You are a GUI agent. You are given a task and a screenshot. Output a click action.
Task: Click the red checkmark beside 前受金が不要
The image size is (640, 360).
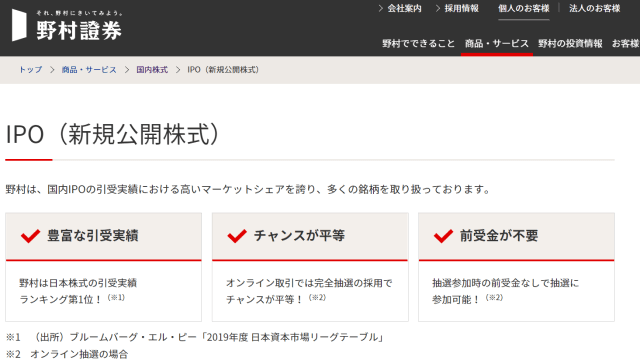(444, 236)
